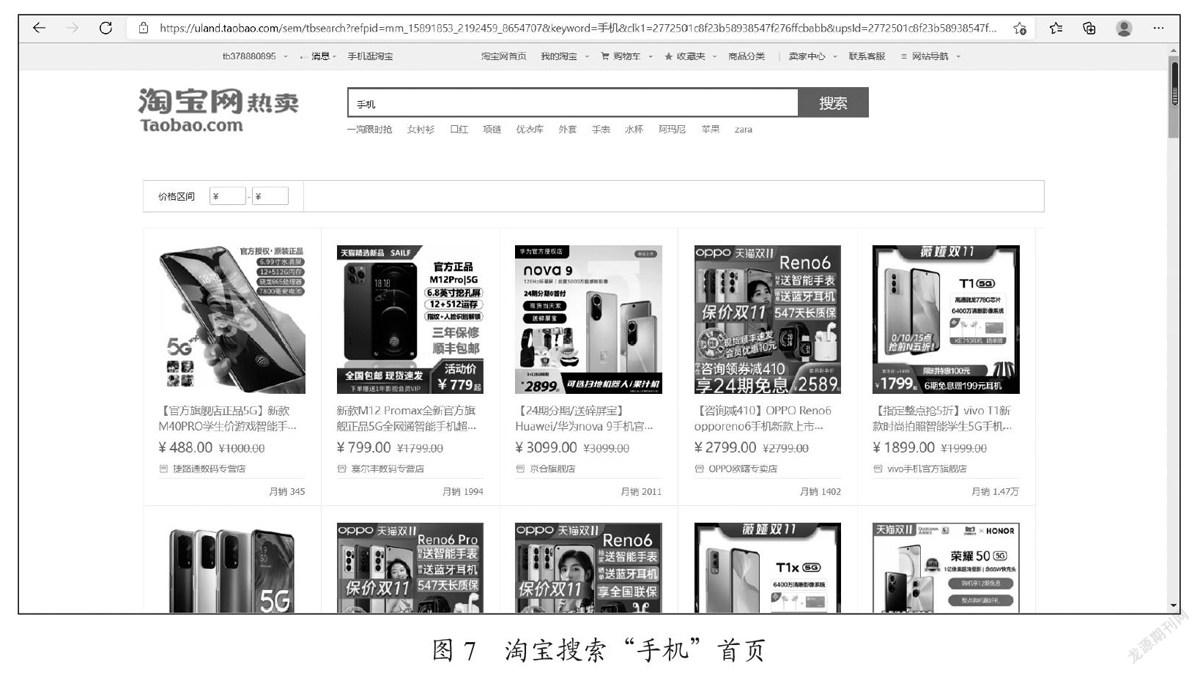Open the browser Collections icon
The width and height of the screenshot is (1200, 675).
[x=1089, y=28]
